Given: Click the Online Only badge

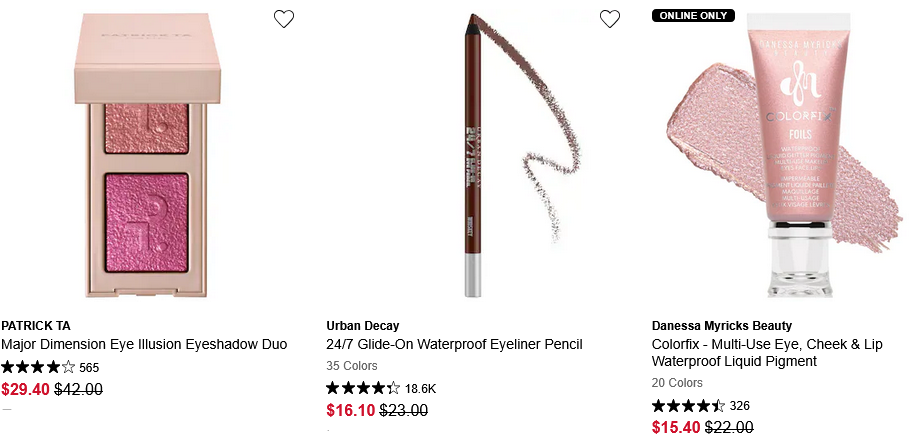Looking at the screenshot, I should 693,15.
